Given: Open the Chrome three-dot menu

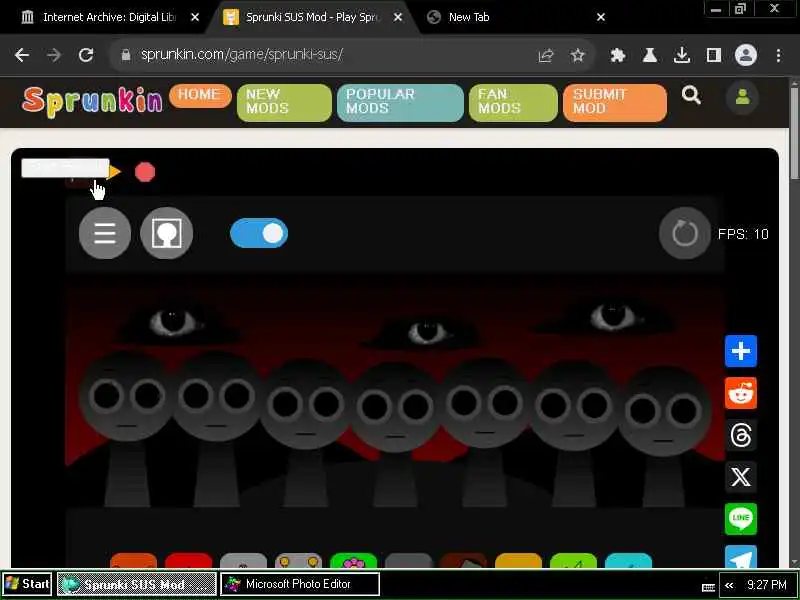Looking at the screenshot, I should (x=778, y=55).
